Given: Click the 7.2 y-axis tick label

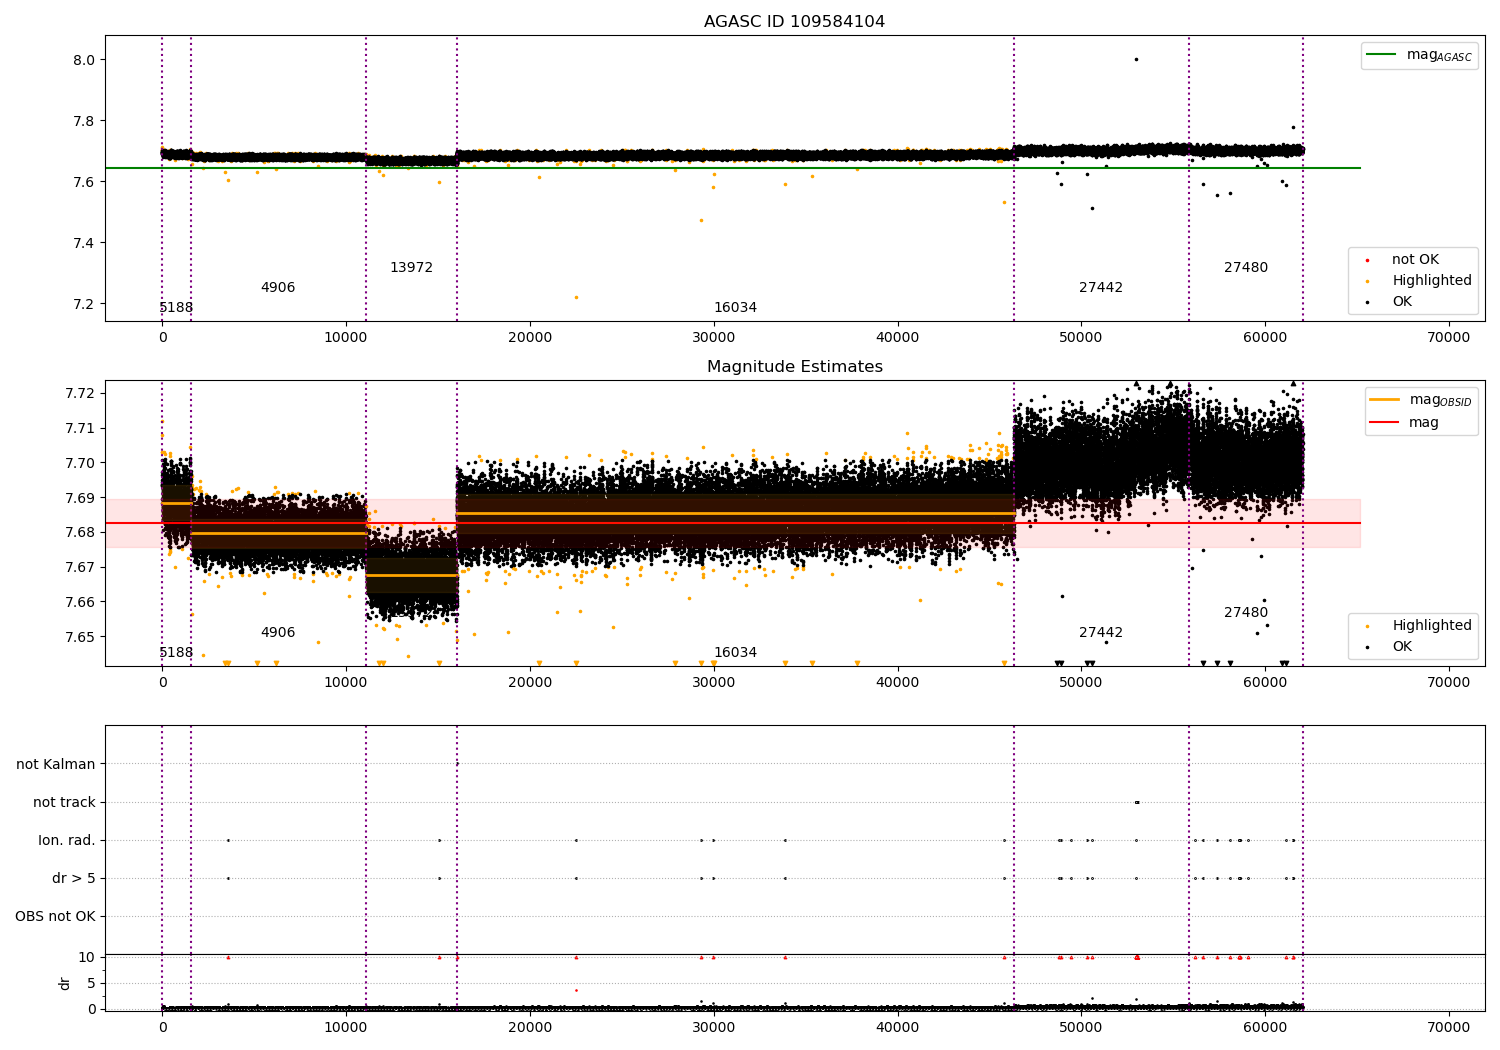Looking at the screenshot, I should pos(83,304).
